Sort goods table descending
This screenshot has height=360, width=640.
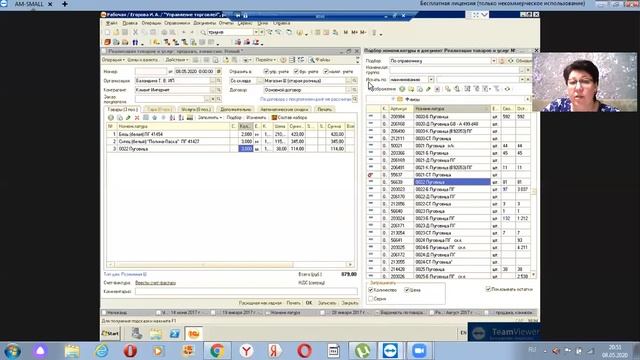[181, 118]
